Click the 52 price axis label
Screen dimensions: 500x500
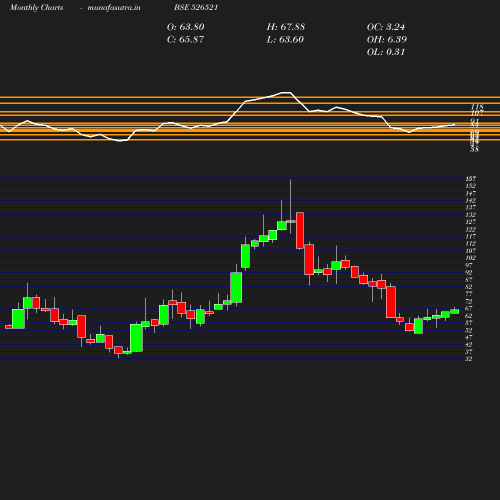pyautogui.click(x=469, y=330)
